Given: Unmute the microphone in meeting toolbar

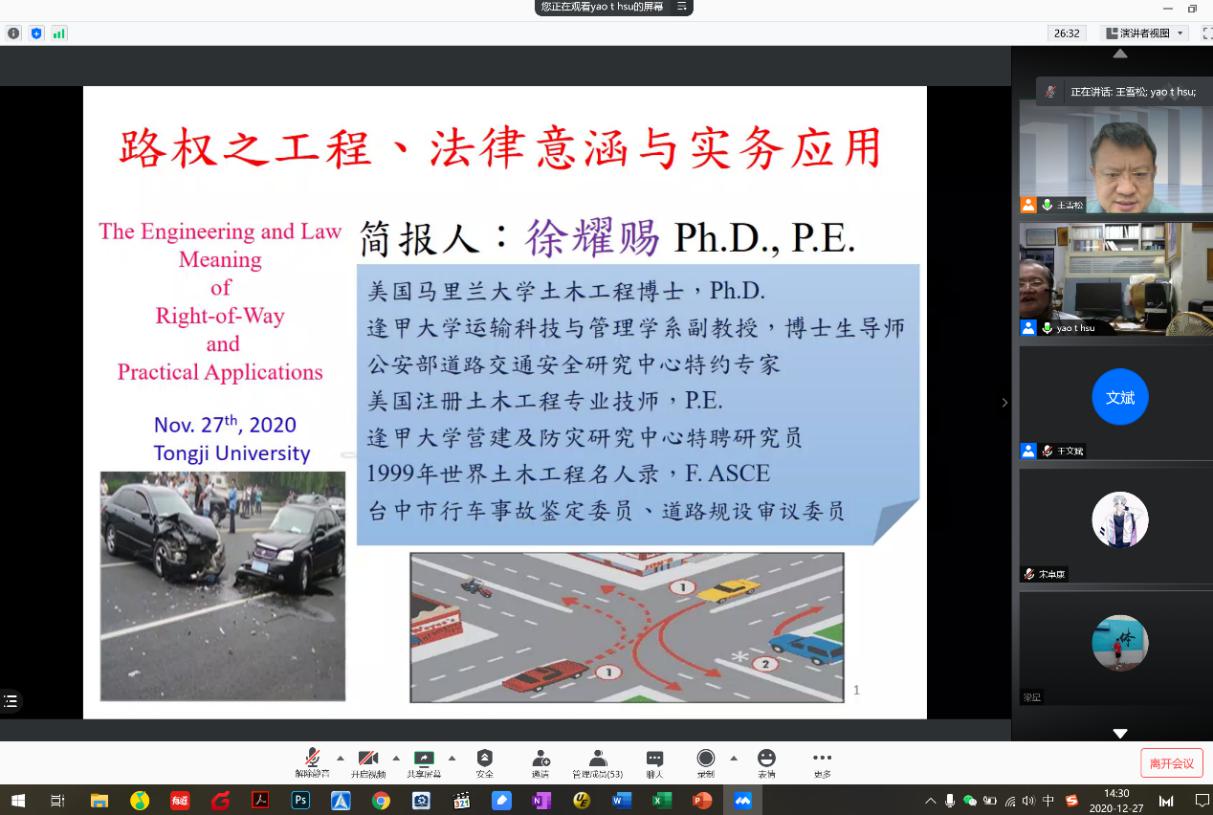Looking at the screenshot, I should [x=312, y=760].
